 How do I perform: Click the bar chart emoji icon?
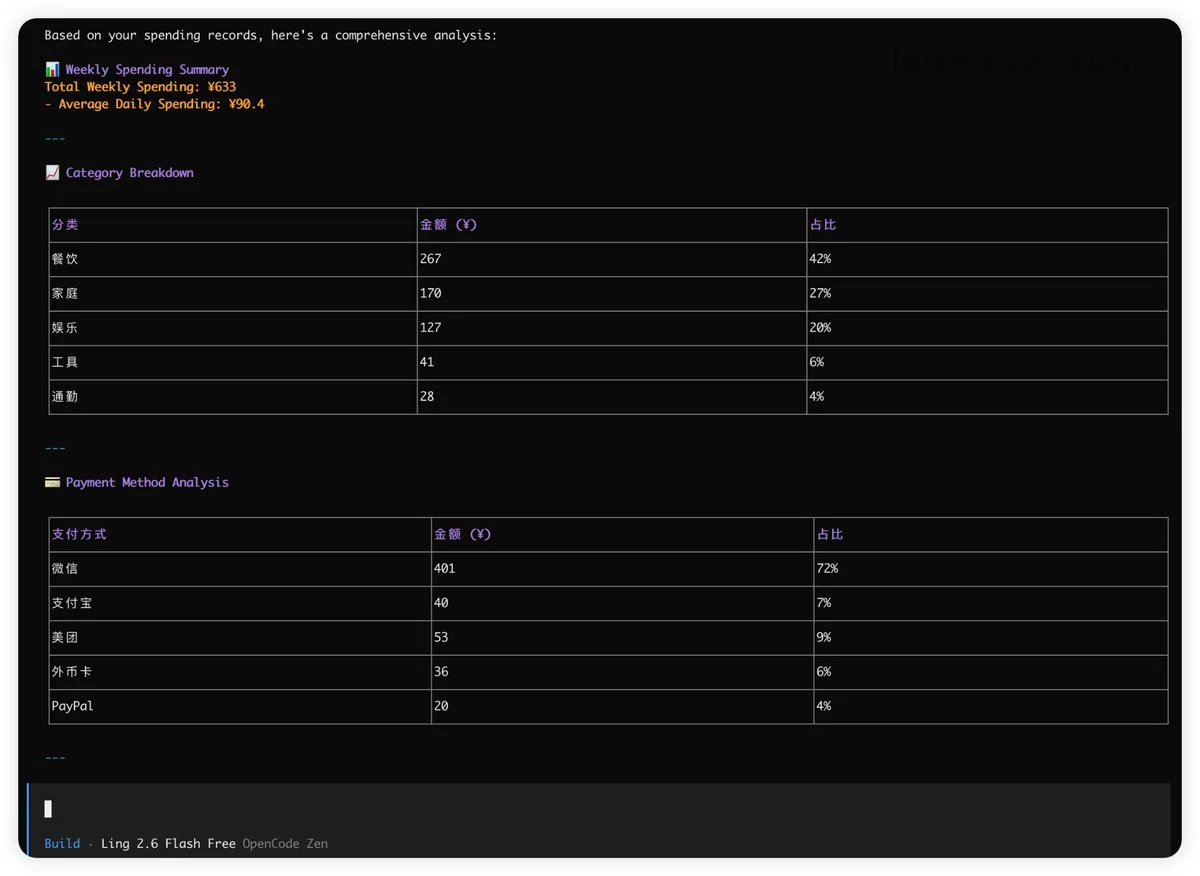click(52, 70)
